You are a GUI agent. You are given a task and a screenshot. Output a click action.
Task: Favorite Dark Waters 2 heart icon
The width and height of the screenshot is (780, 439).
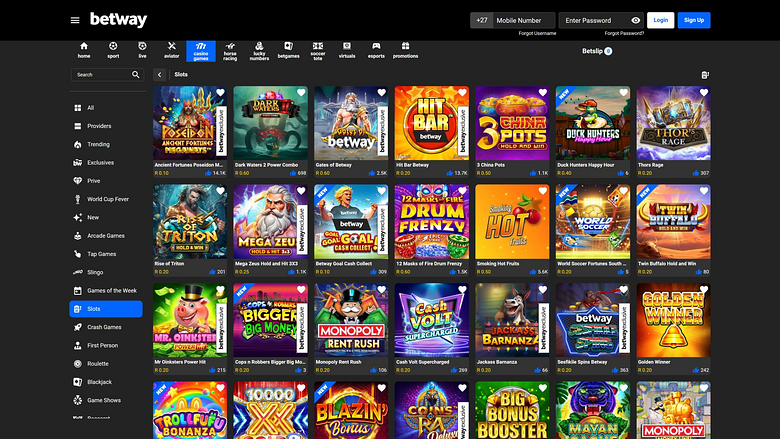tap(301, 92)
